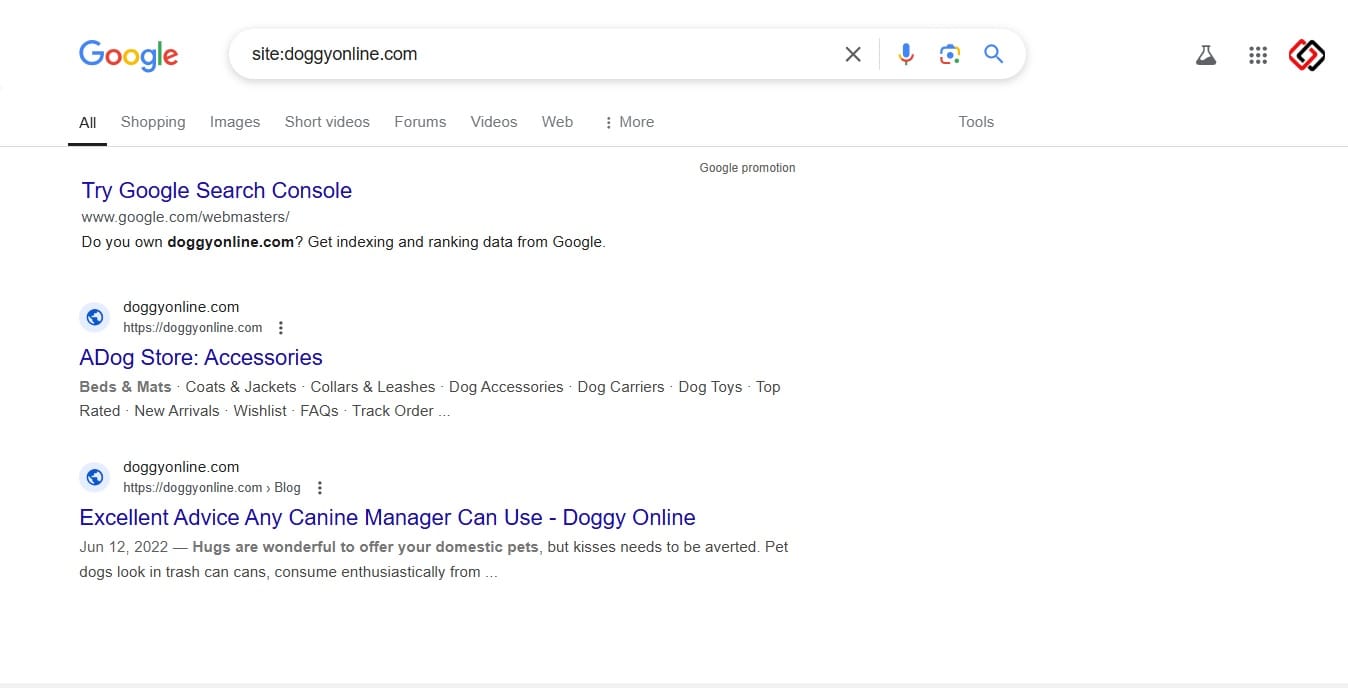Click 'Dog Carriers' in the snippet
Screen dimensions: 1348x688
[x=621, y=387]
